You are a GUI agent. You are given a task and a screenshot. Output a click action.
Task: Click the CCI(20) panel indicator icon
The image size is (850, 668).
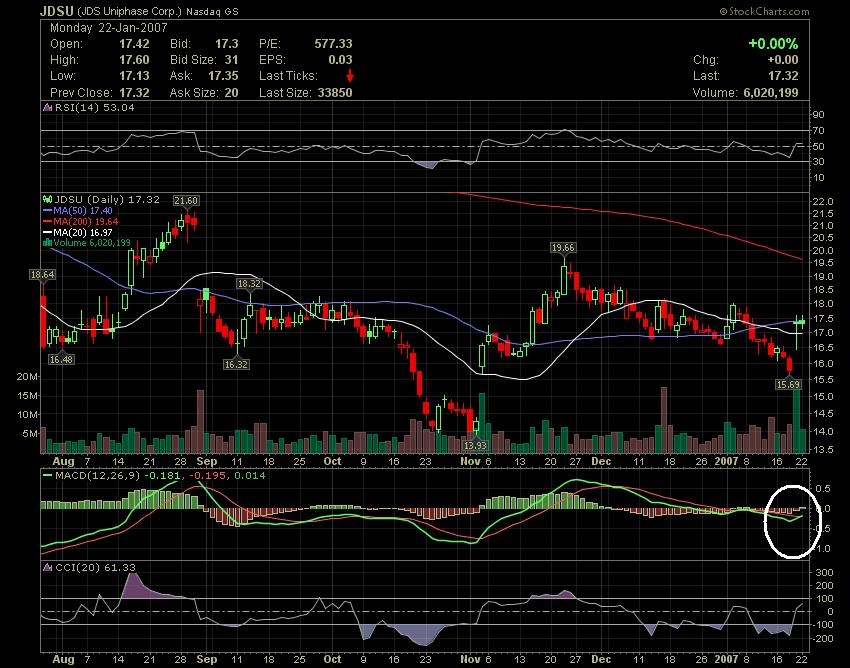(x=47, y=567)
